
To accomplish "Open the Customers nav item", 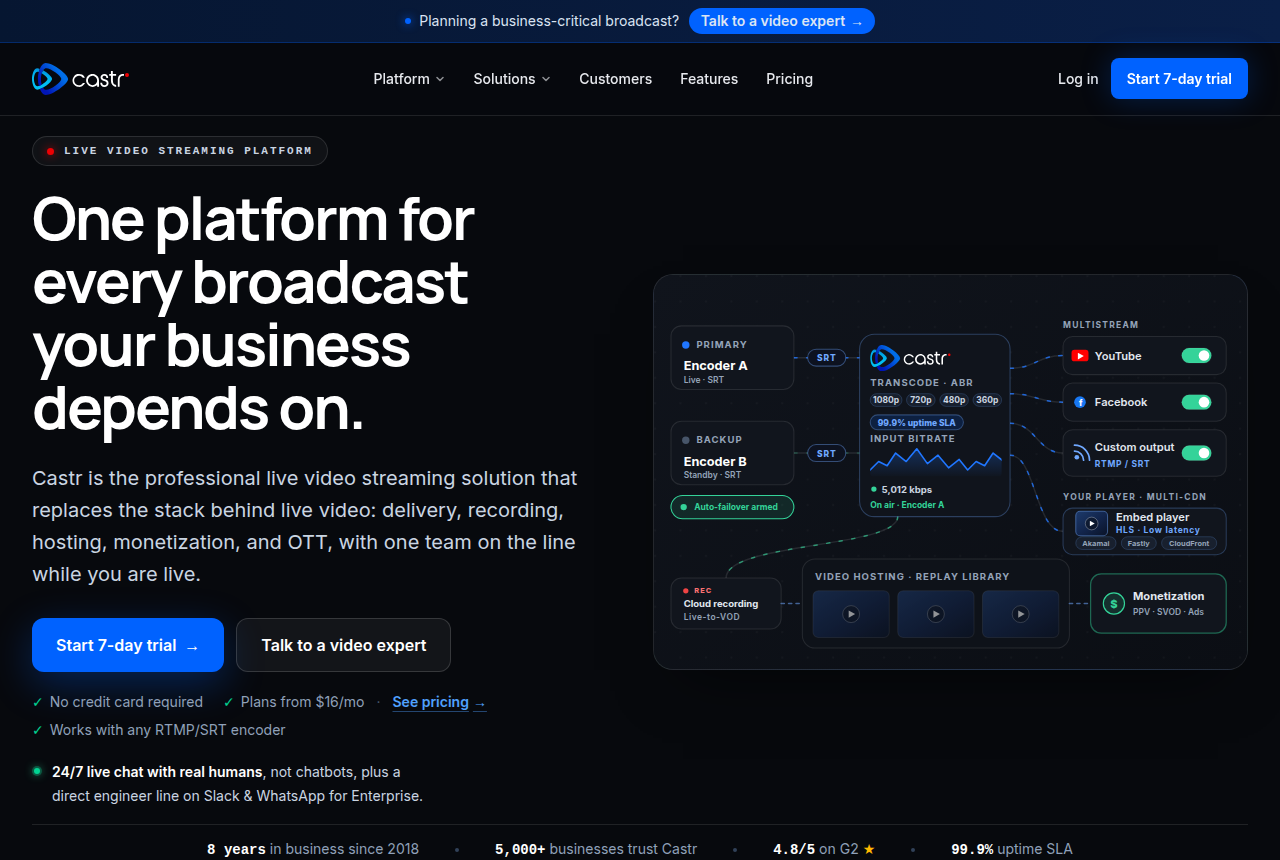I will pyautogui.click(x=615, y=79).
